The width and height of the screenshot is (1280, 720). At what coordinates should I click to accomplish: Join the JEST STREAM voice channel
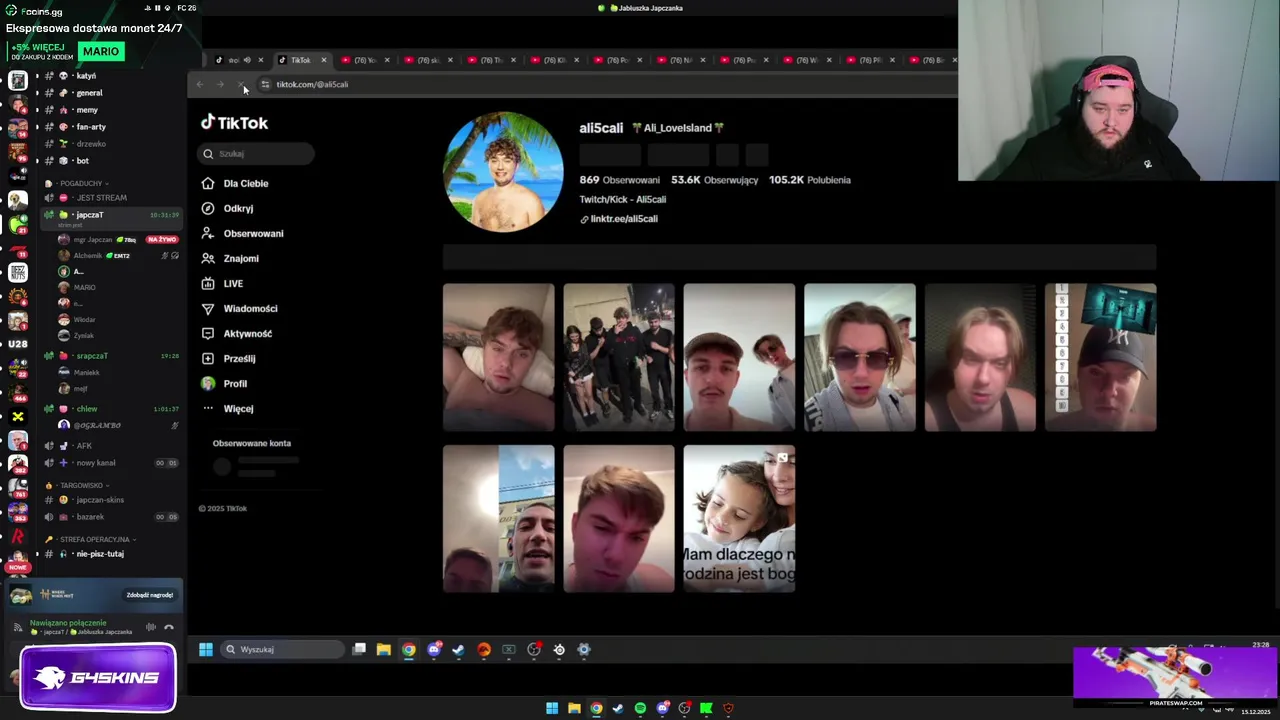[101, 198]
